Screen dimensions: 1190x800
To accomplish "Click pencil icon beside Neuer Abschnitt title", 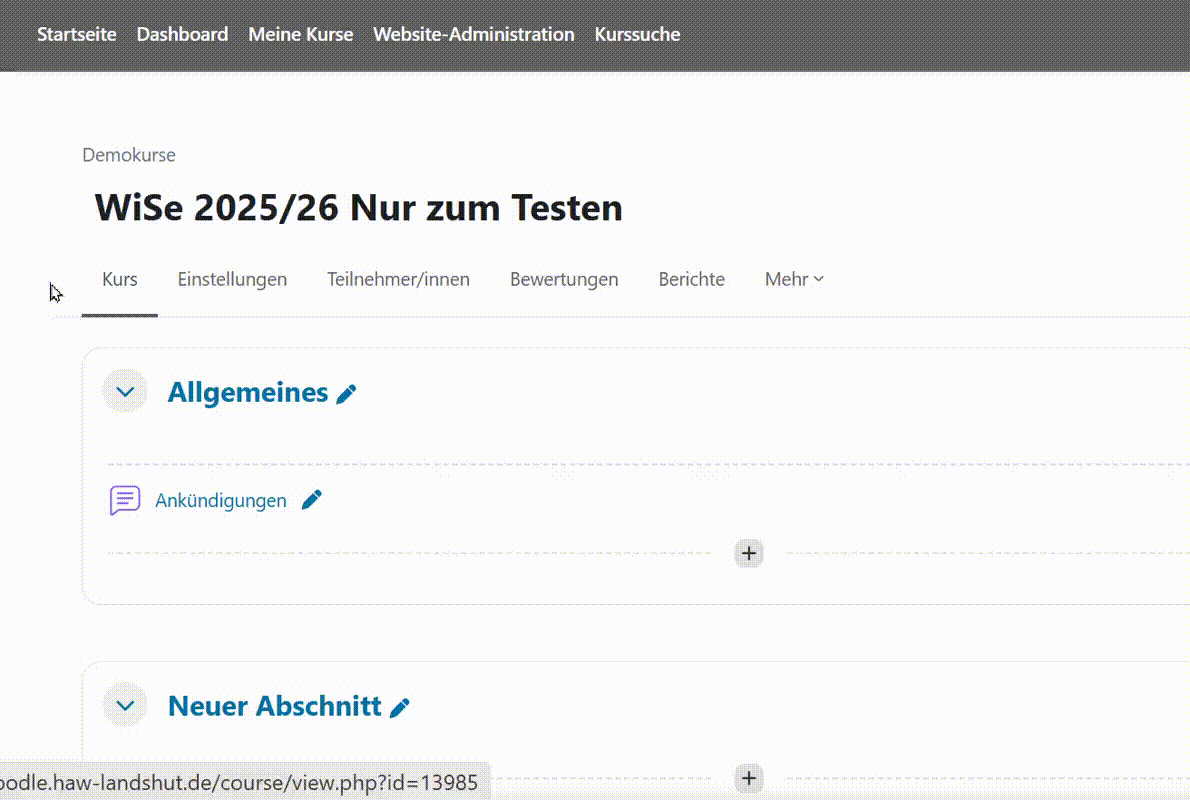I will (x=400, y=707).
